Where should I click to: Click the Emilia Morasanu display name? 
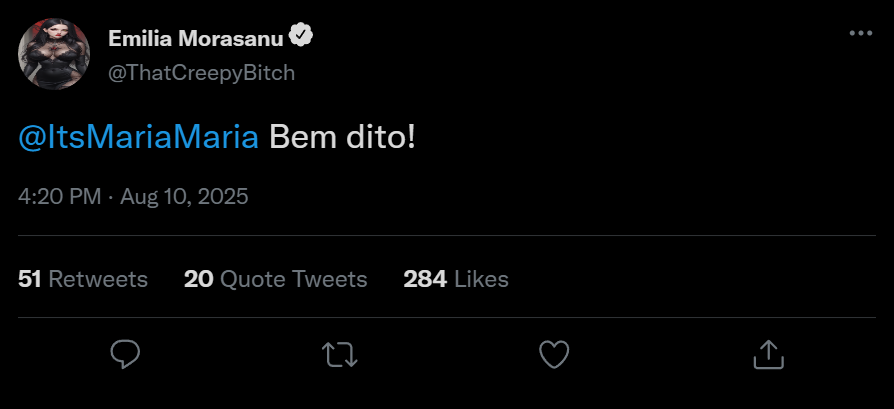point(195,38)
